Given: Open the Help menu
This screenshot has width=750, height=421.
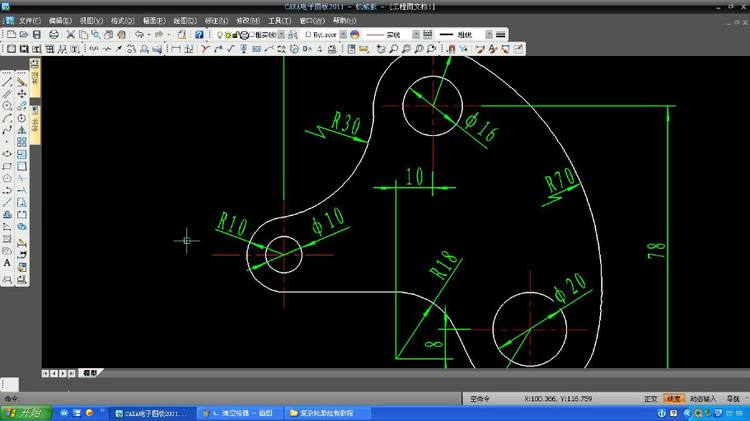Looking at the screenshot, I should point(344,21).
